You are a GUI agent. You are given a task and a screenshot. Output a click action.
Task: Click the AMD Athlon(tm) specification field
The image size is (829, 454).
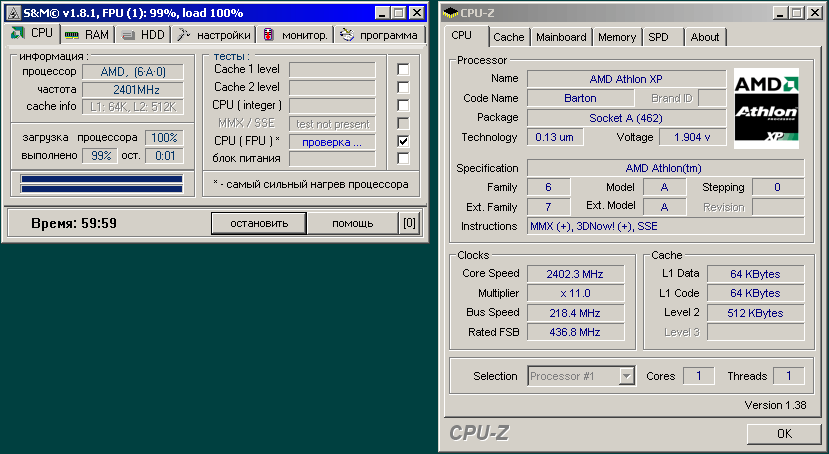click(666, 168)
